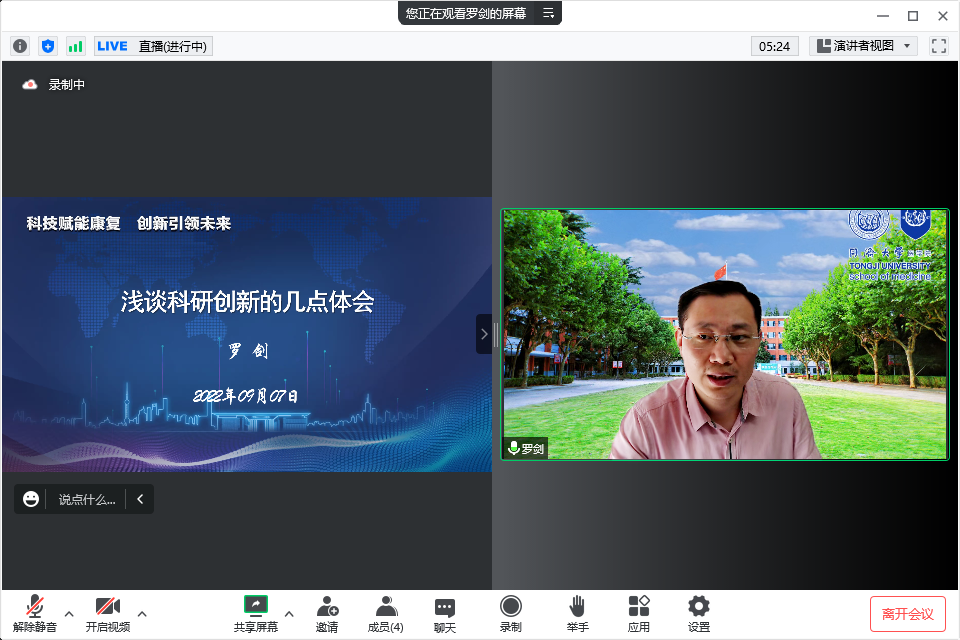Unmute microphone with 解除静音

pyautogui.click(x=35, y=613)
